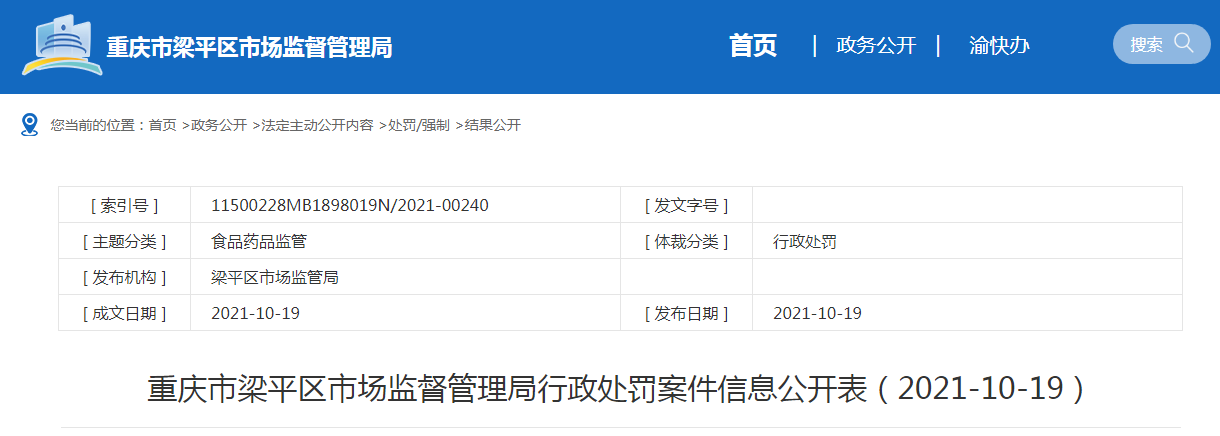Open 处罚/强制 breadcrumb link
The height and width of the screenshot is (436, 1220).
[x=418, y=125]
